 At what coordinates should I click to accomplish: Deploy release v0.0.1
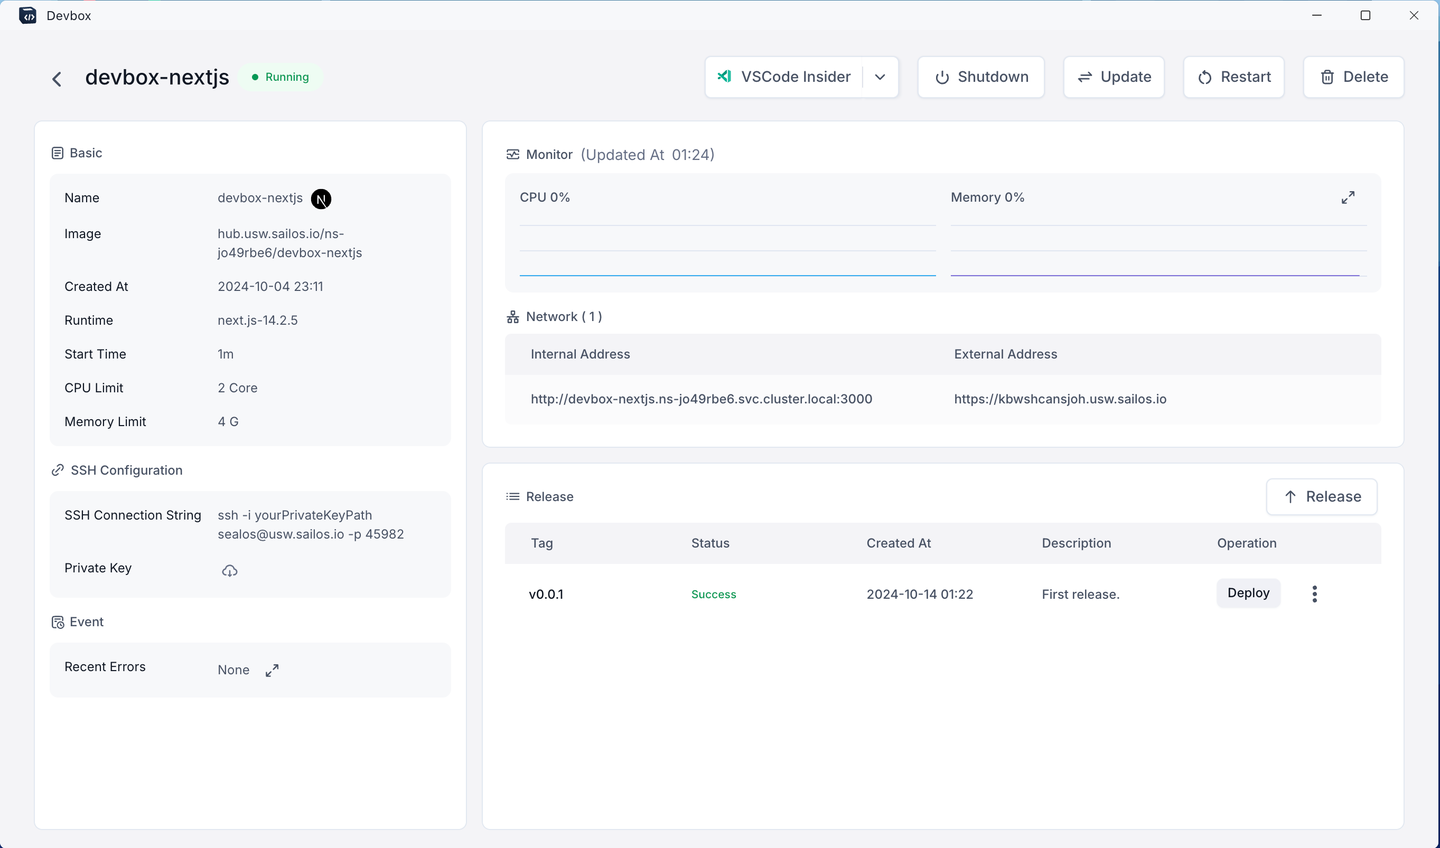click(1248, 592)
